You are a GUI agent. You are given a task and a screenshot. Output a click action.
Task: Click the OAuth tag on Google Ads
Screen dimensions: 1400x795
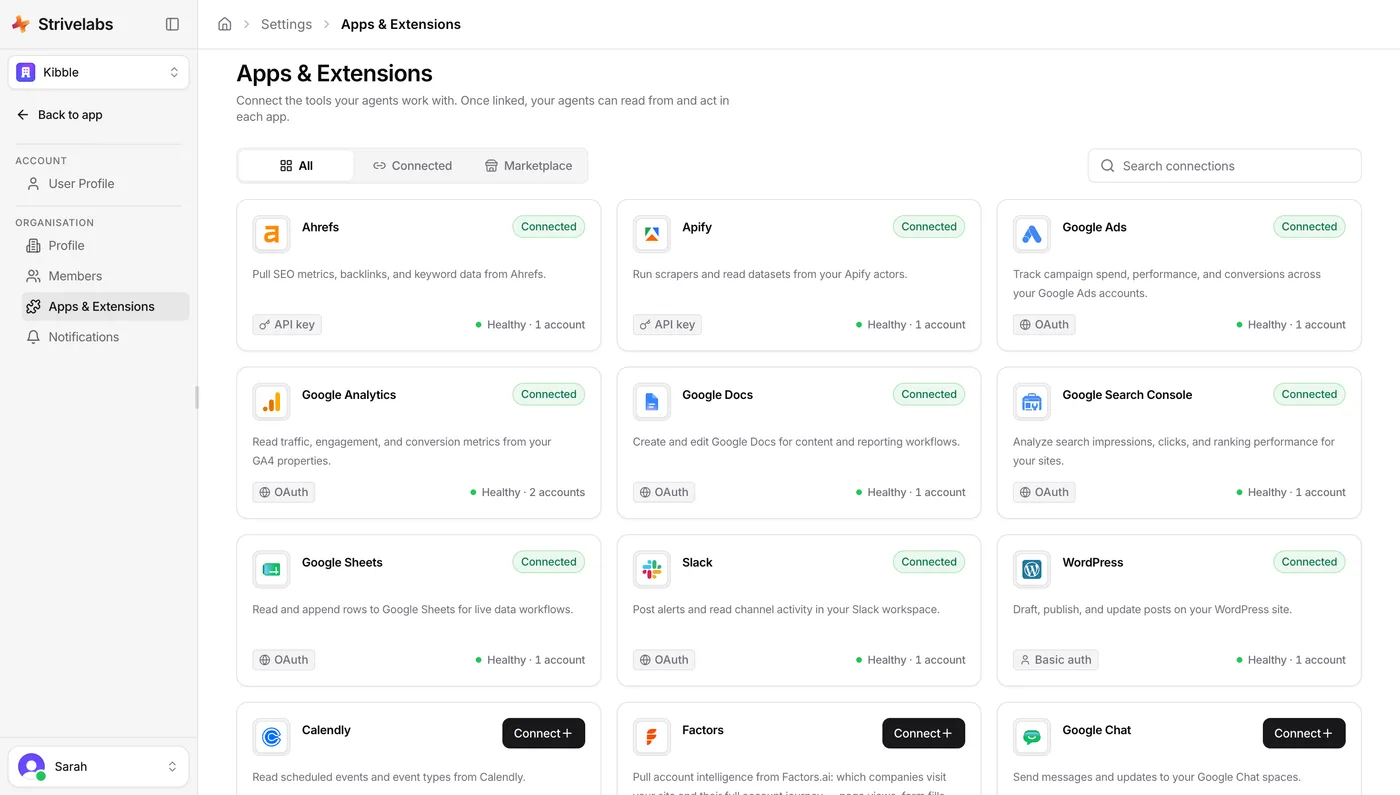(x=1044, y=325)
